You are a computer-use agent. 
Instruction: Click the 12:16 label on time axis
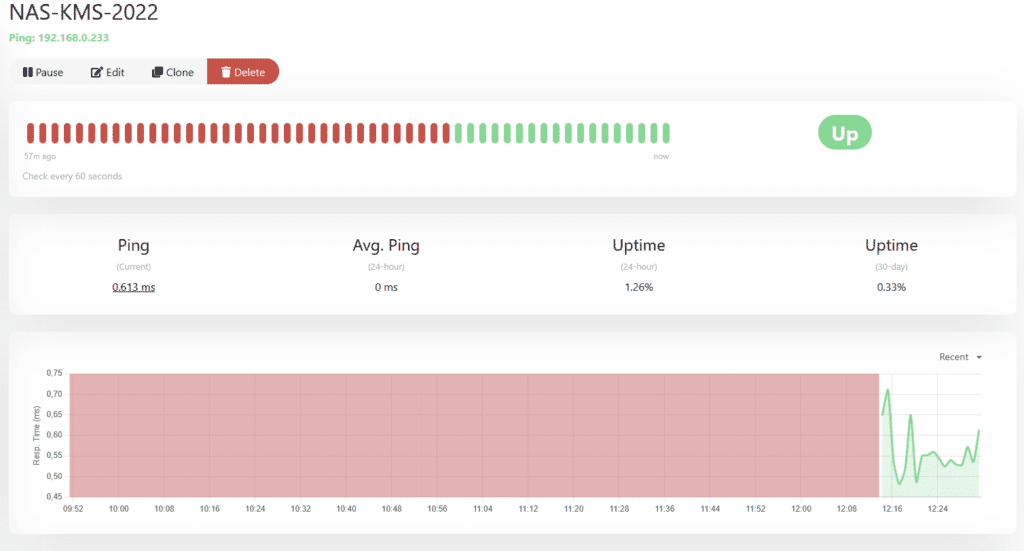(892, 509)
